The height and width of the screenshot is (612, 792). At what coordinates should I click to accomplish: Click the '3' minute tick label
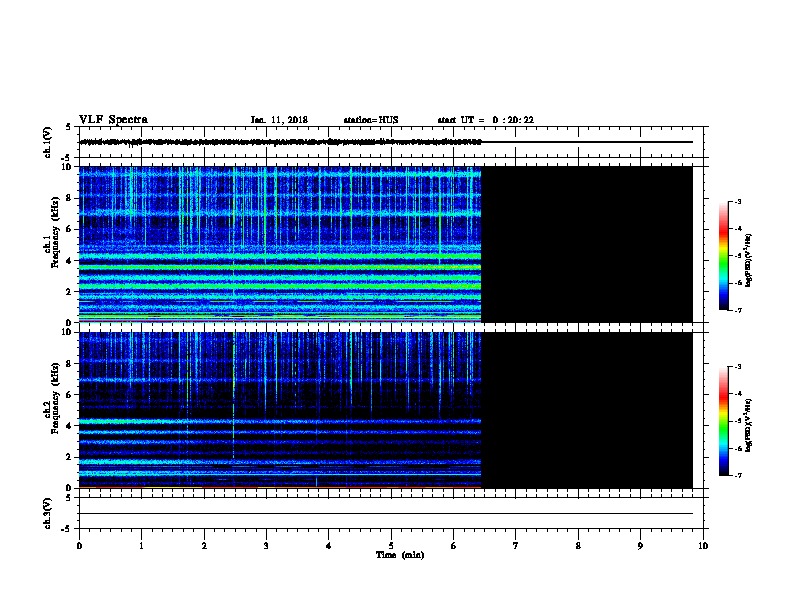(x=266, y=546)
